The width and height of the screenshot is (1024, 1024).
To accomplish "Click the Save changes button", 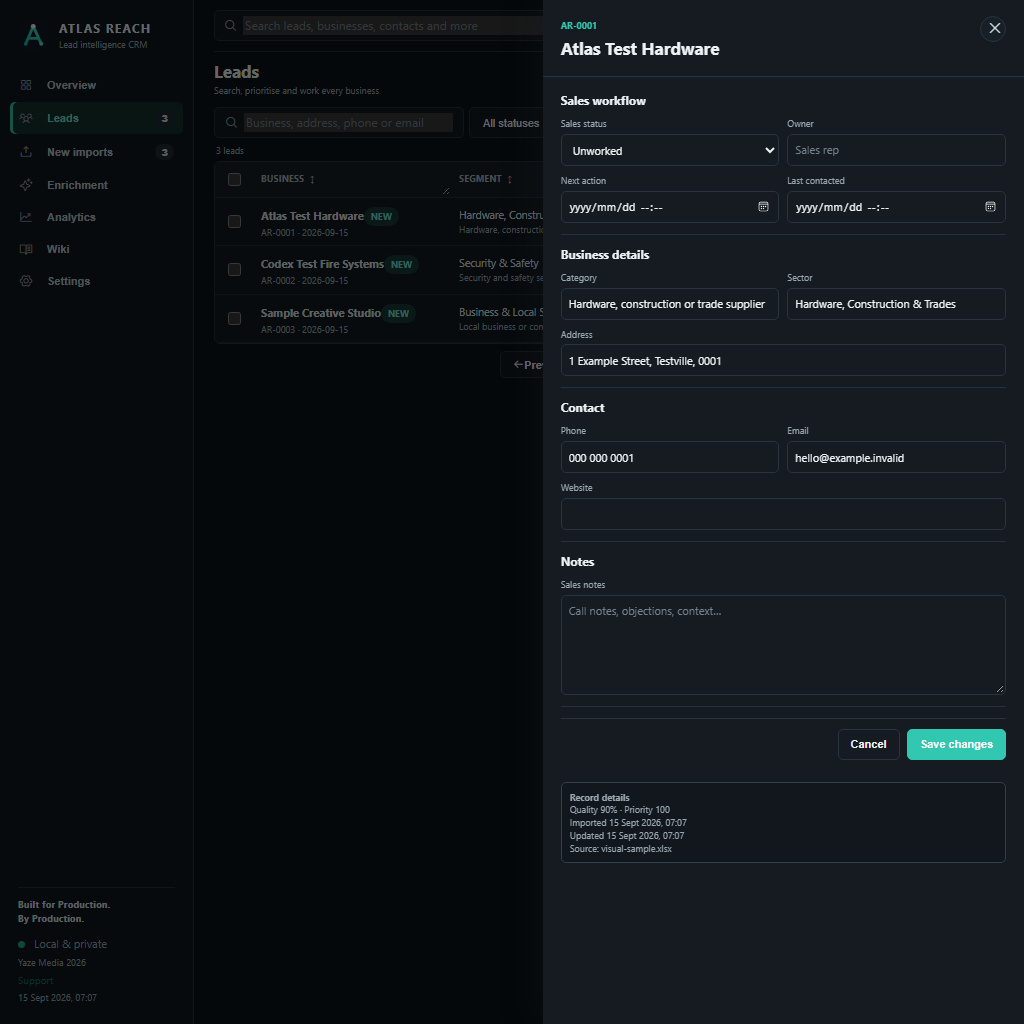I will [x=957, y=745].
